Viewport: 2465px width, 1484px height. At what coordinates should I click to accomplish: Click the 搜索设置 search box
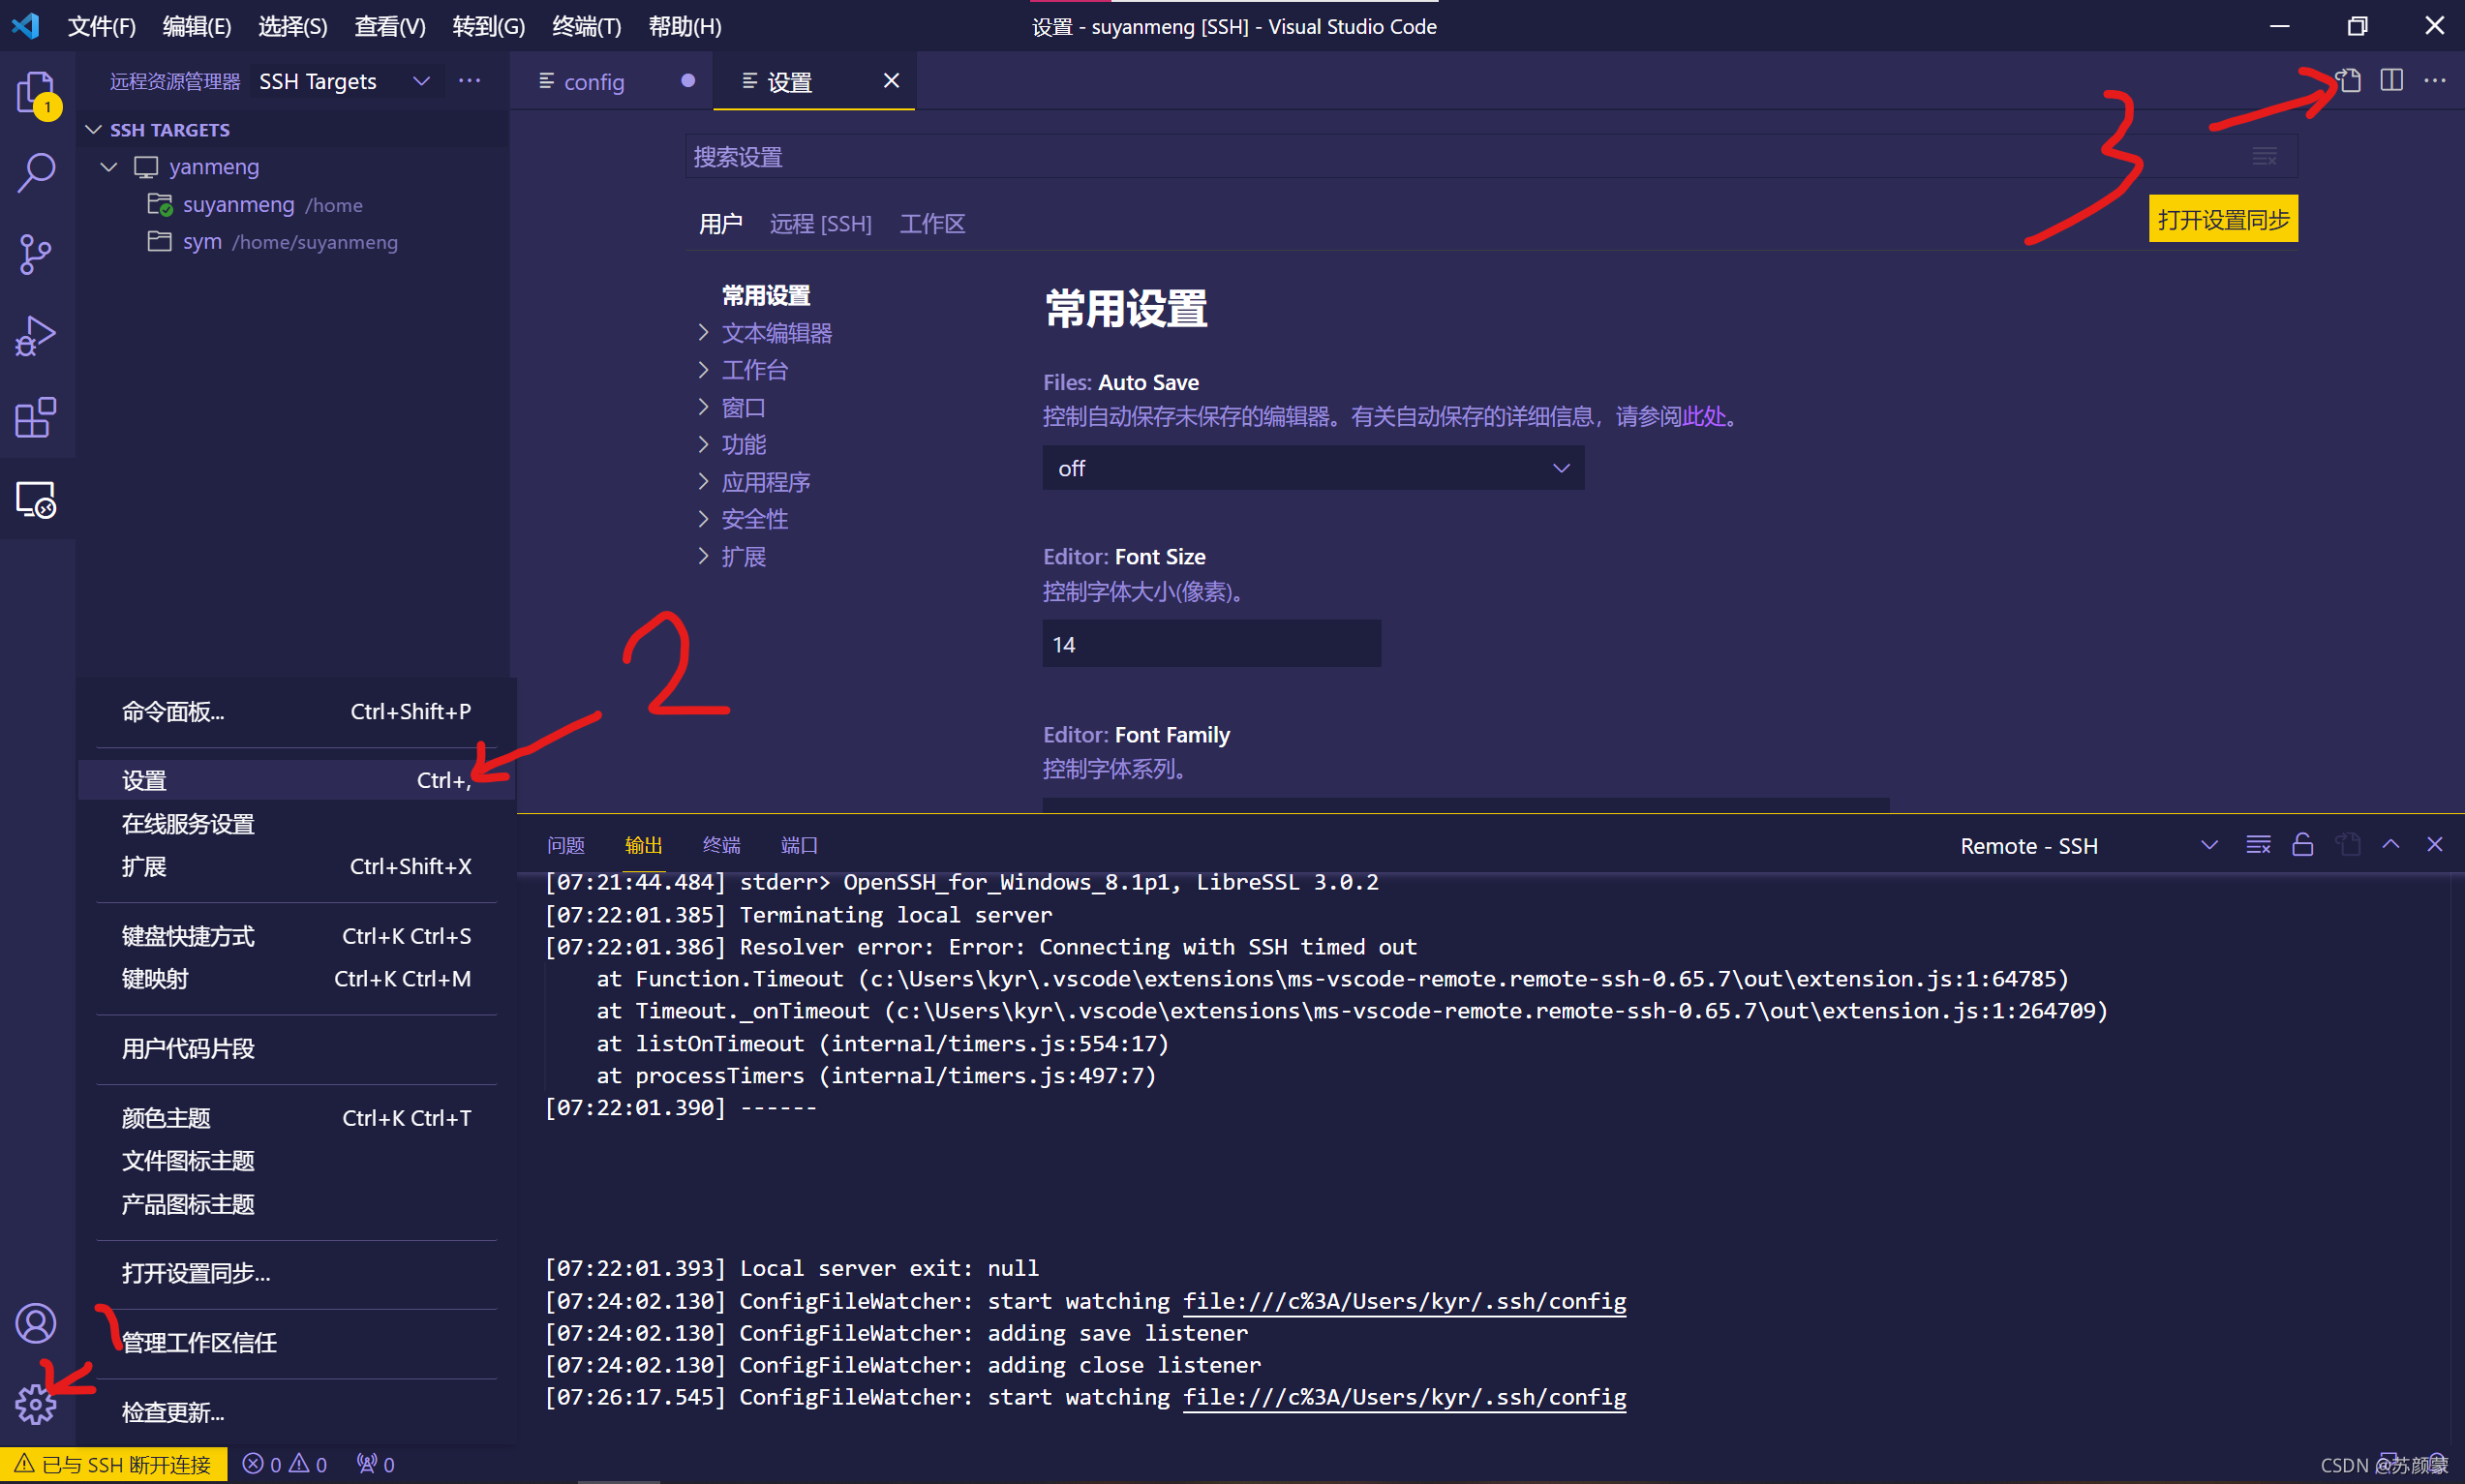[x=1491, y=157]
